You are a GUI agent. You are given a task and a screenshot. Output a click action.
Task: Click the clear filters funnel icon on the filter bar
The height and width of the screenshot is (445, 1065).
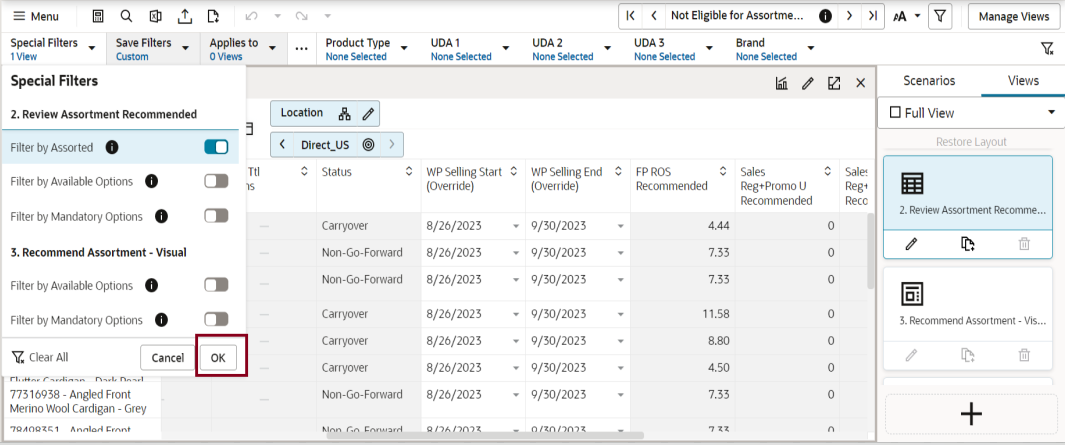[x=1047, y=49]
